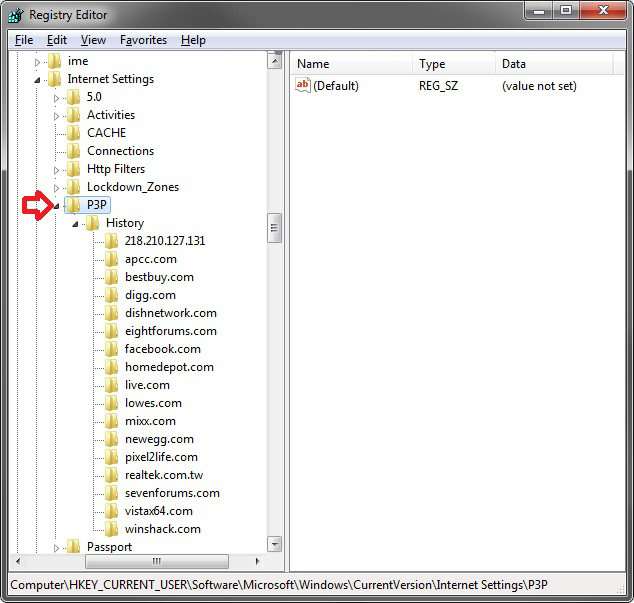
Task: Click the bestbuy.com folder icon
Action: click(x=112, y=277)
